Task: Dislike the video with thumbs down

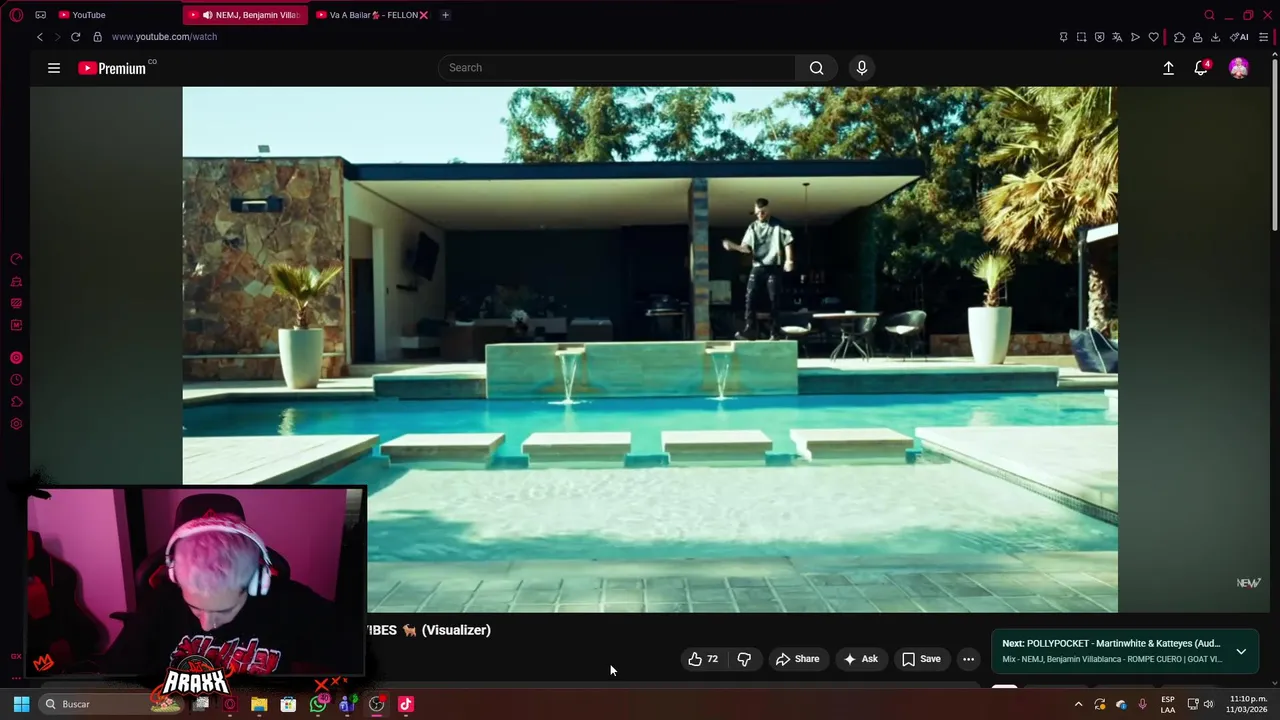Action: point(744,659)
